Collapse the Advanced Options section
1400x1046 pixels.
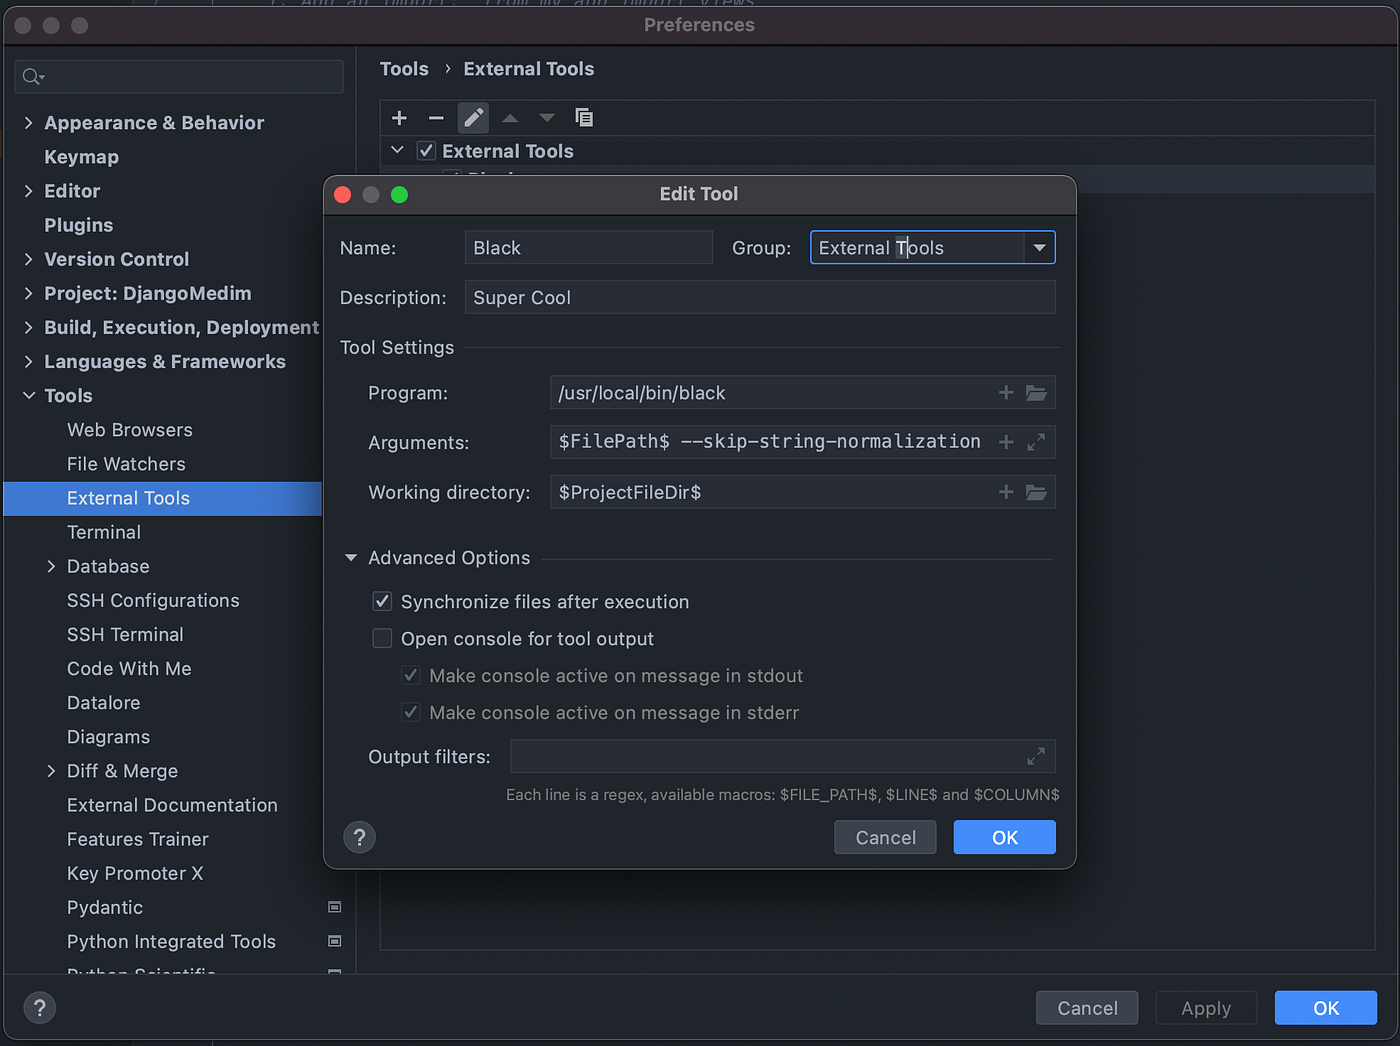(x=351, y=557)
